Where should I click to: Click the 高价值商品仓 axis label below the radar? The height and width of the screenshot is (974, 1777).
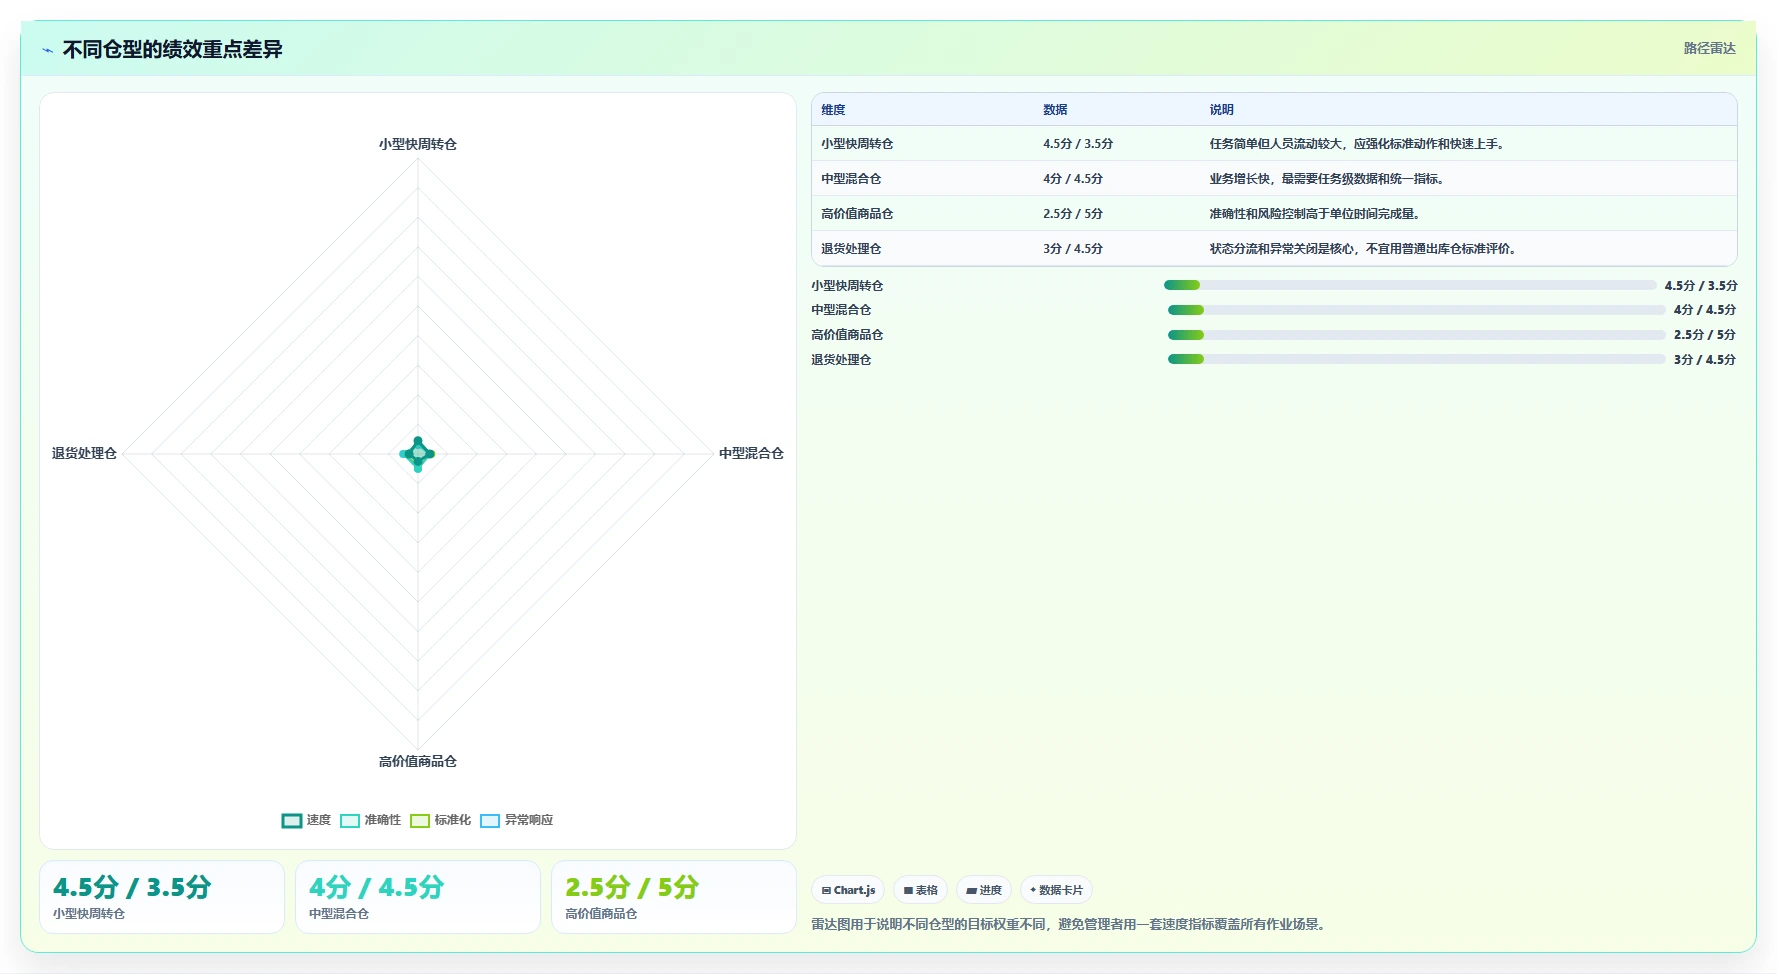(418, 761)
